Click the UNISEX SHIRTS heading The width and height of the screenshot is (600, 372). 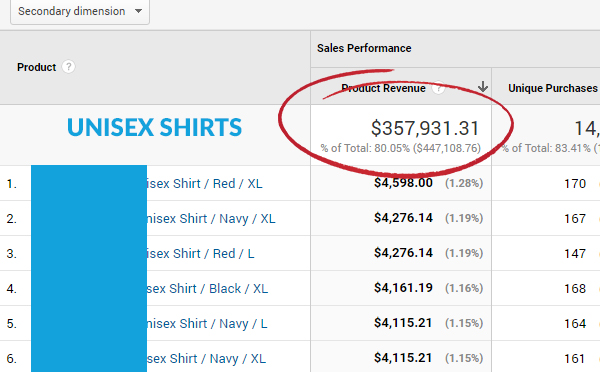point(155,127)
